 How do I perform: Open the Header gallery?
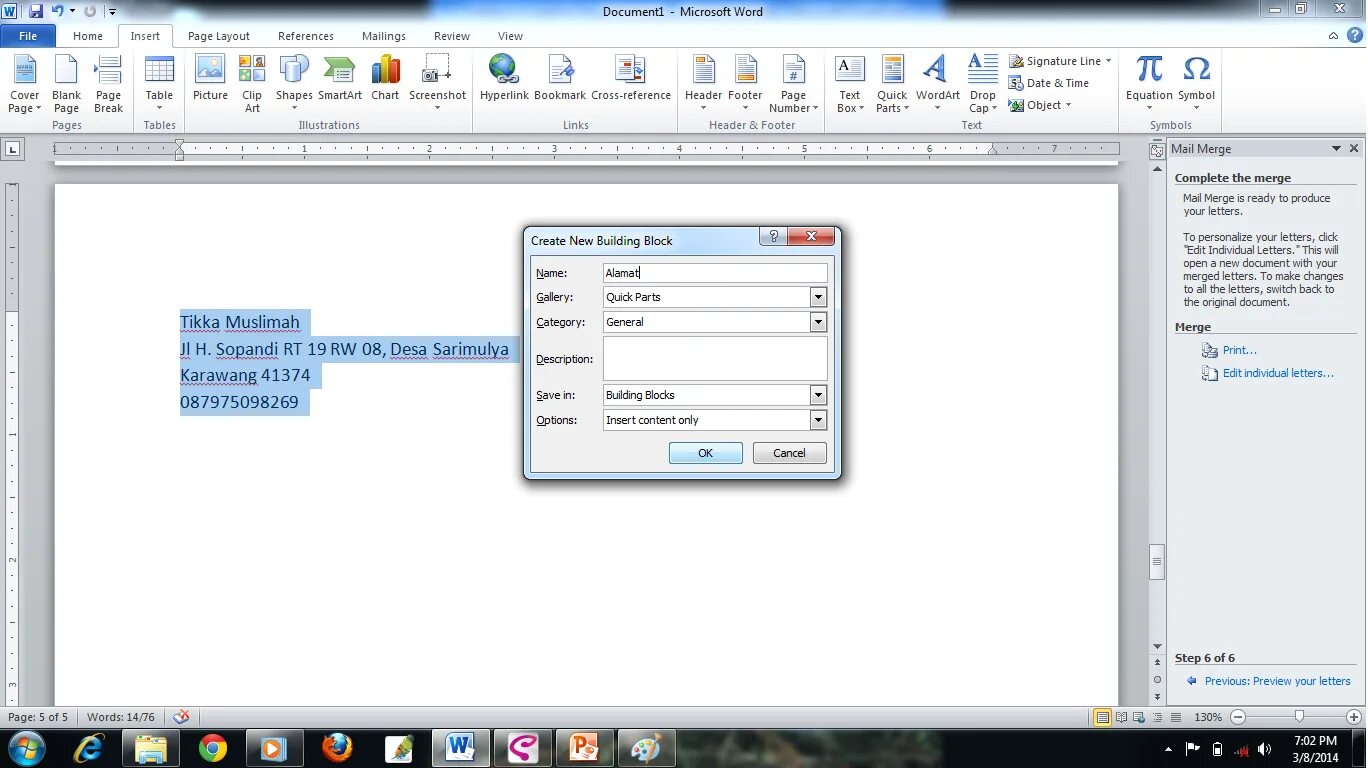click(703, 84)
